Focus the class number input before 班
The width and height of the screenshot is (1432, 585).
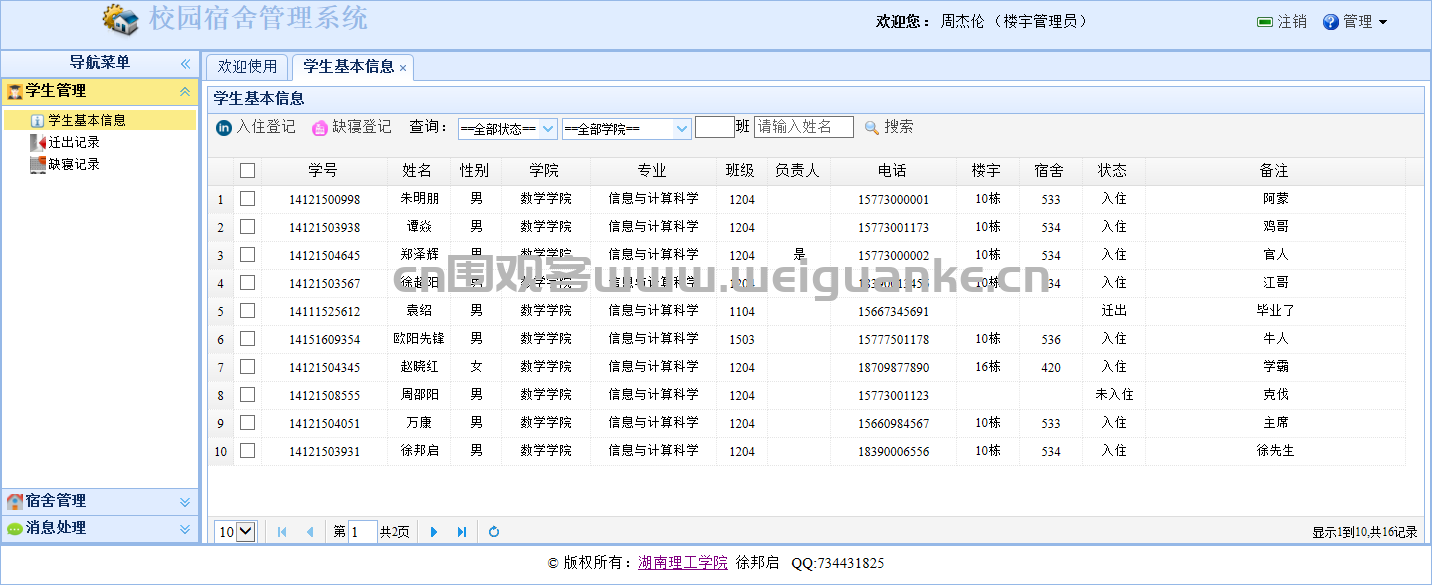[x=714, y=127]
